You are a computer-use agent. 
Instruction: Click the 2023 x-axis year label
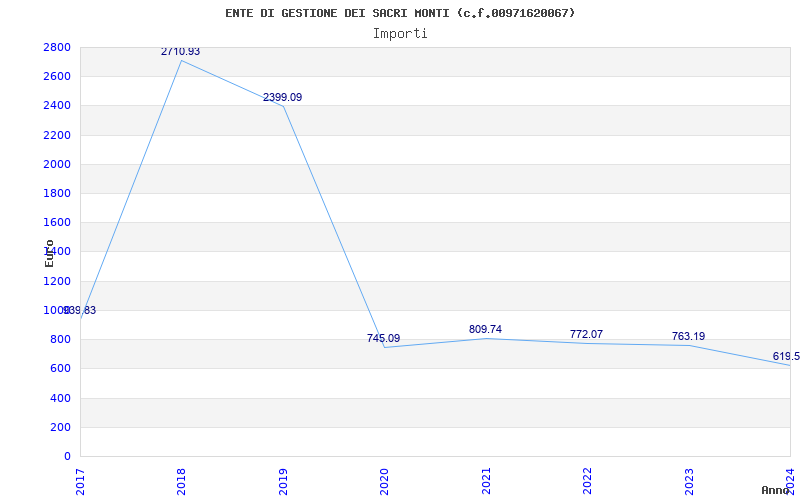tap(689, 481)
